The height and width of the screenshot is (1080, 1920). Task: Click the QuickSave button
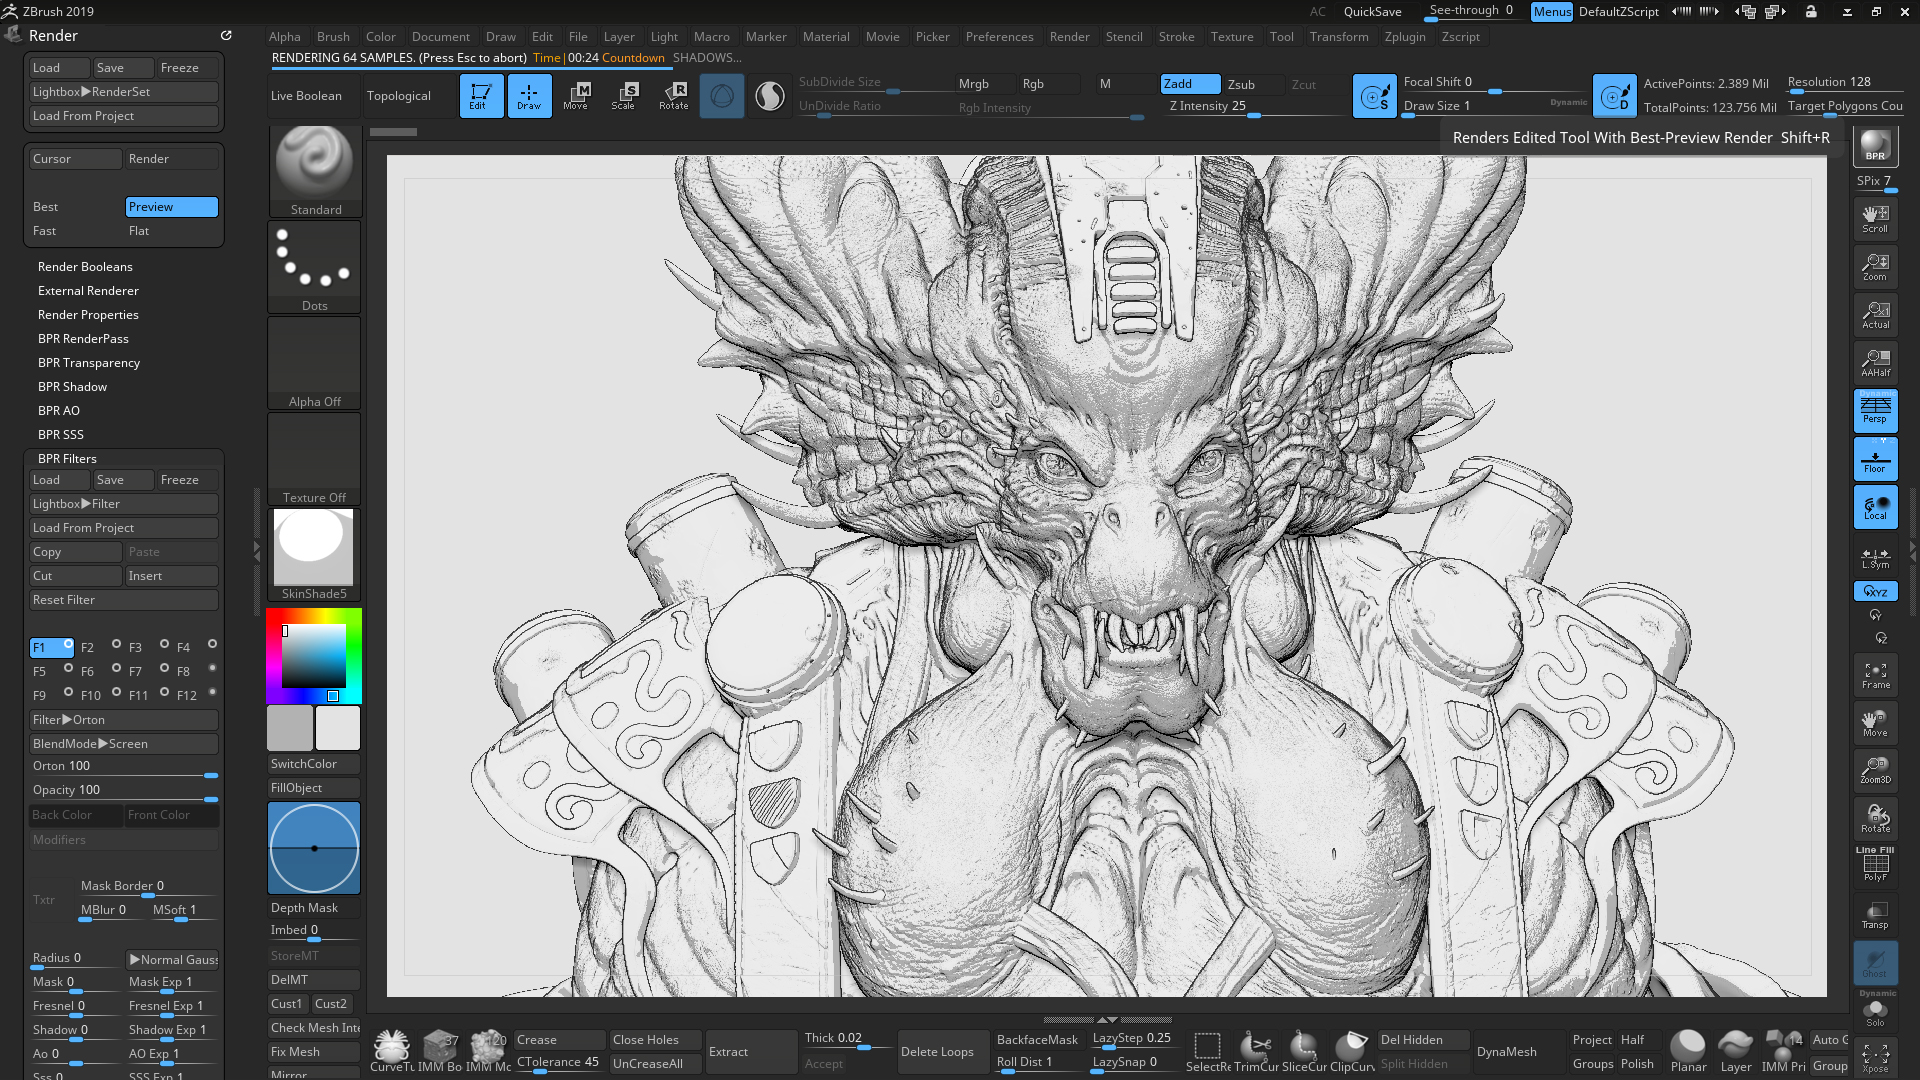tap(1372, 11)
